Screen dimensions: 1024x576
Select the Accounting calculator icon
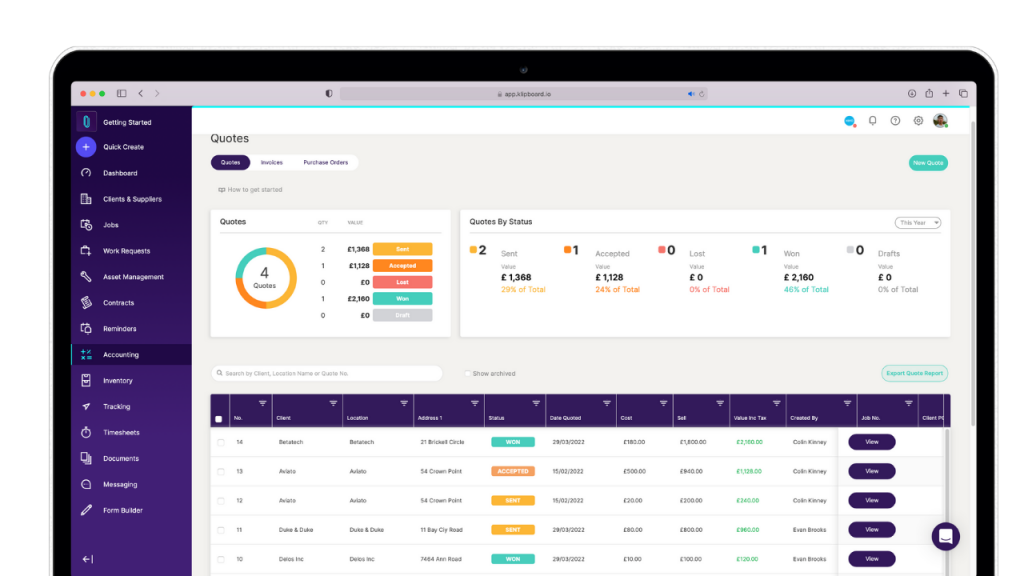click(86, 355)
